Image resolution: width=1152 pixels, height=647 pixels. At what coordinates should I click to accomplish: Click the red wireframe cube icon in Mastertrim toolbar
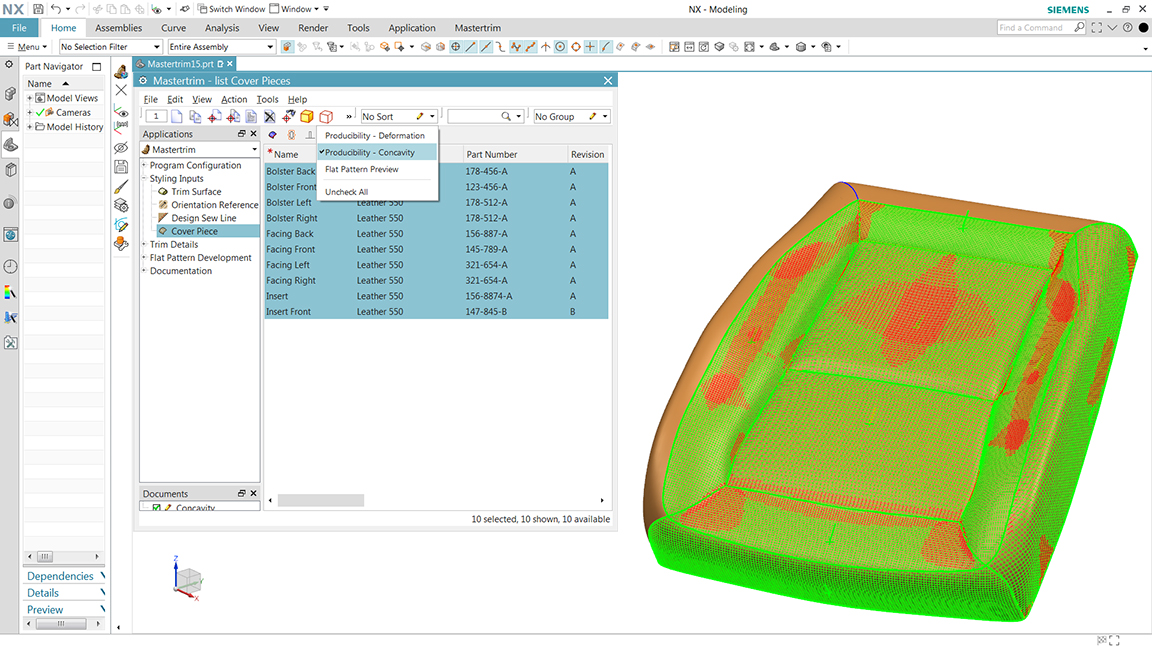[326, 117]
